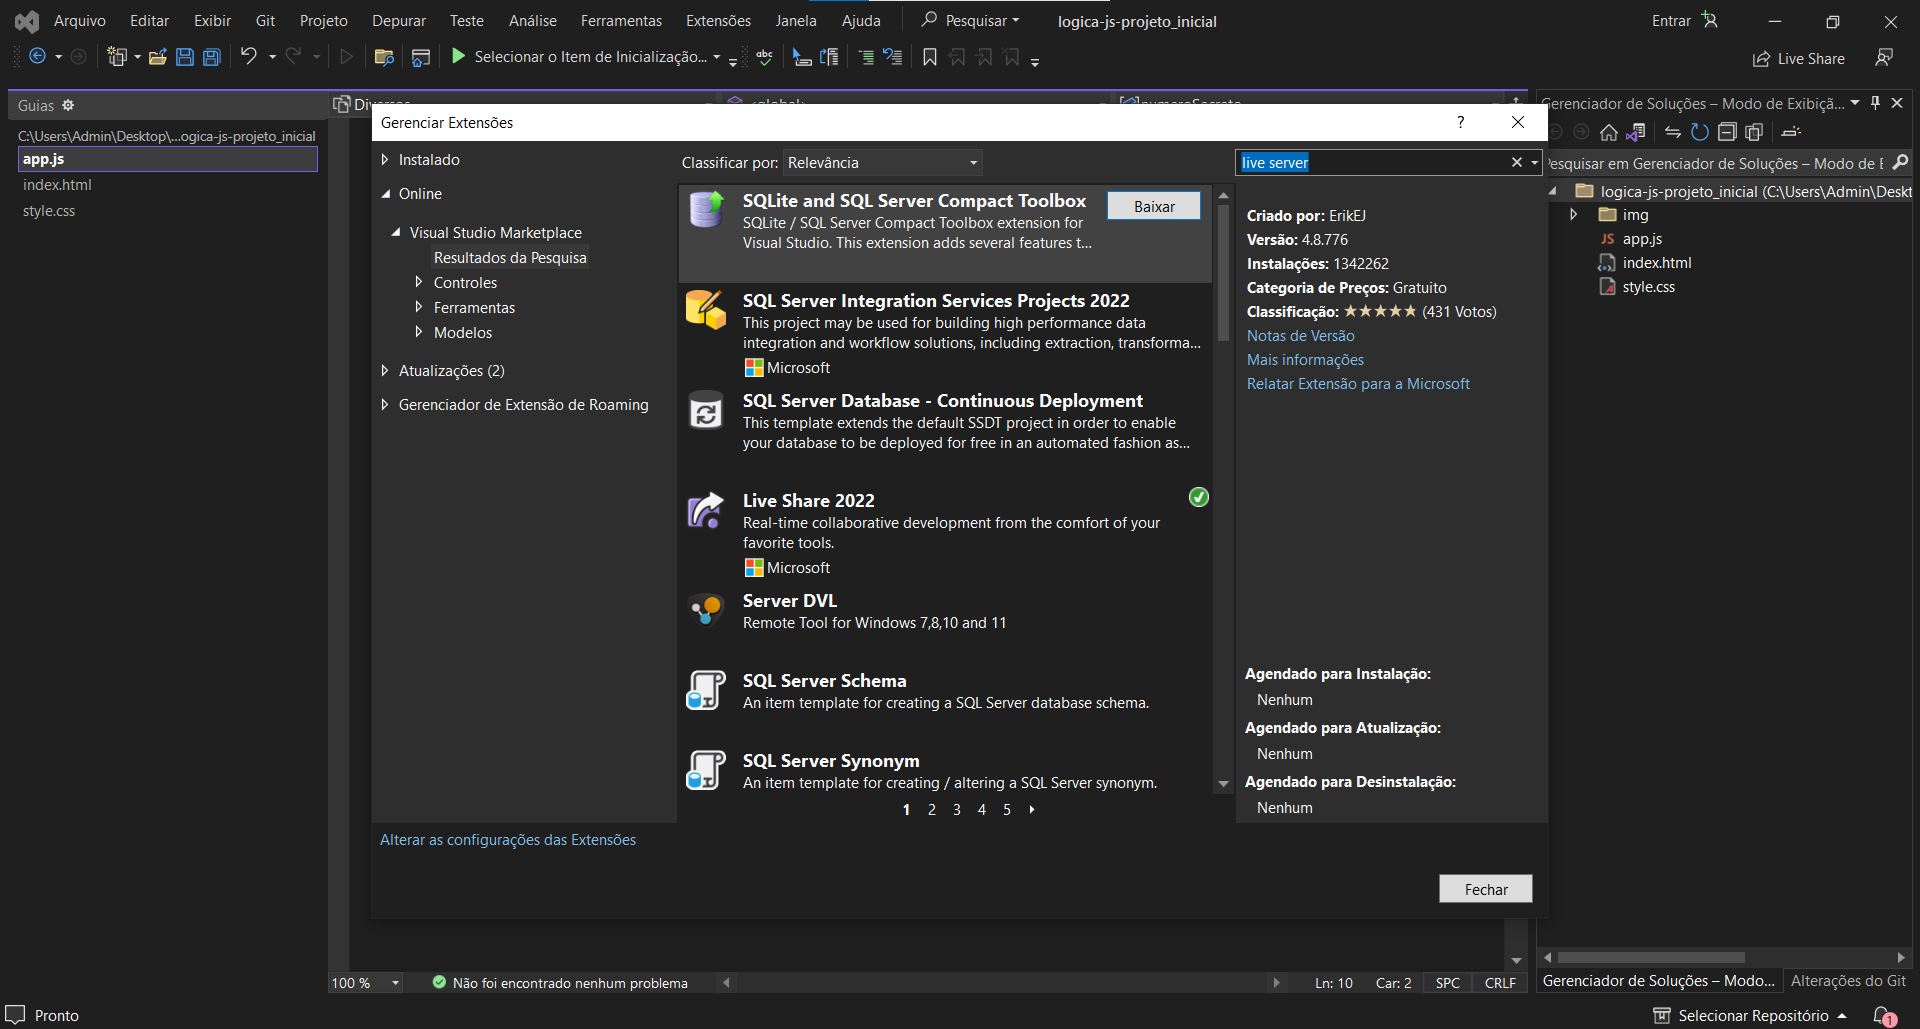Switch to the Alterações do Git tab
The height and width of the screenshot is (1029, 1920).
click(x=1848, y=981)
